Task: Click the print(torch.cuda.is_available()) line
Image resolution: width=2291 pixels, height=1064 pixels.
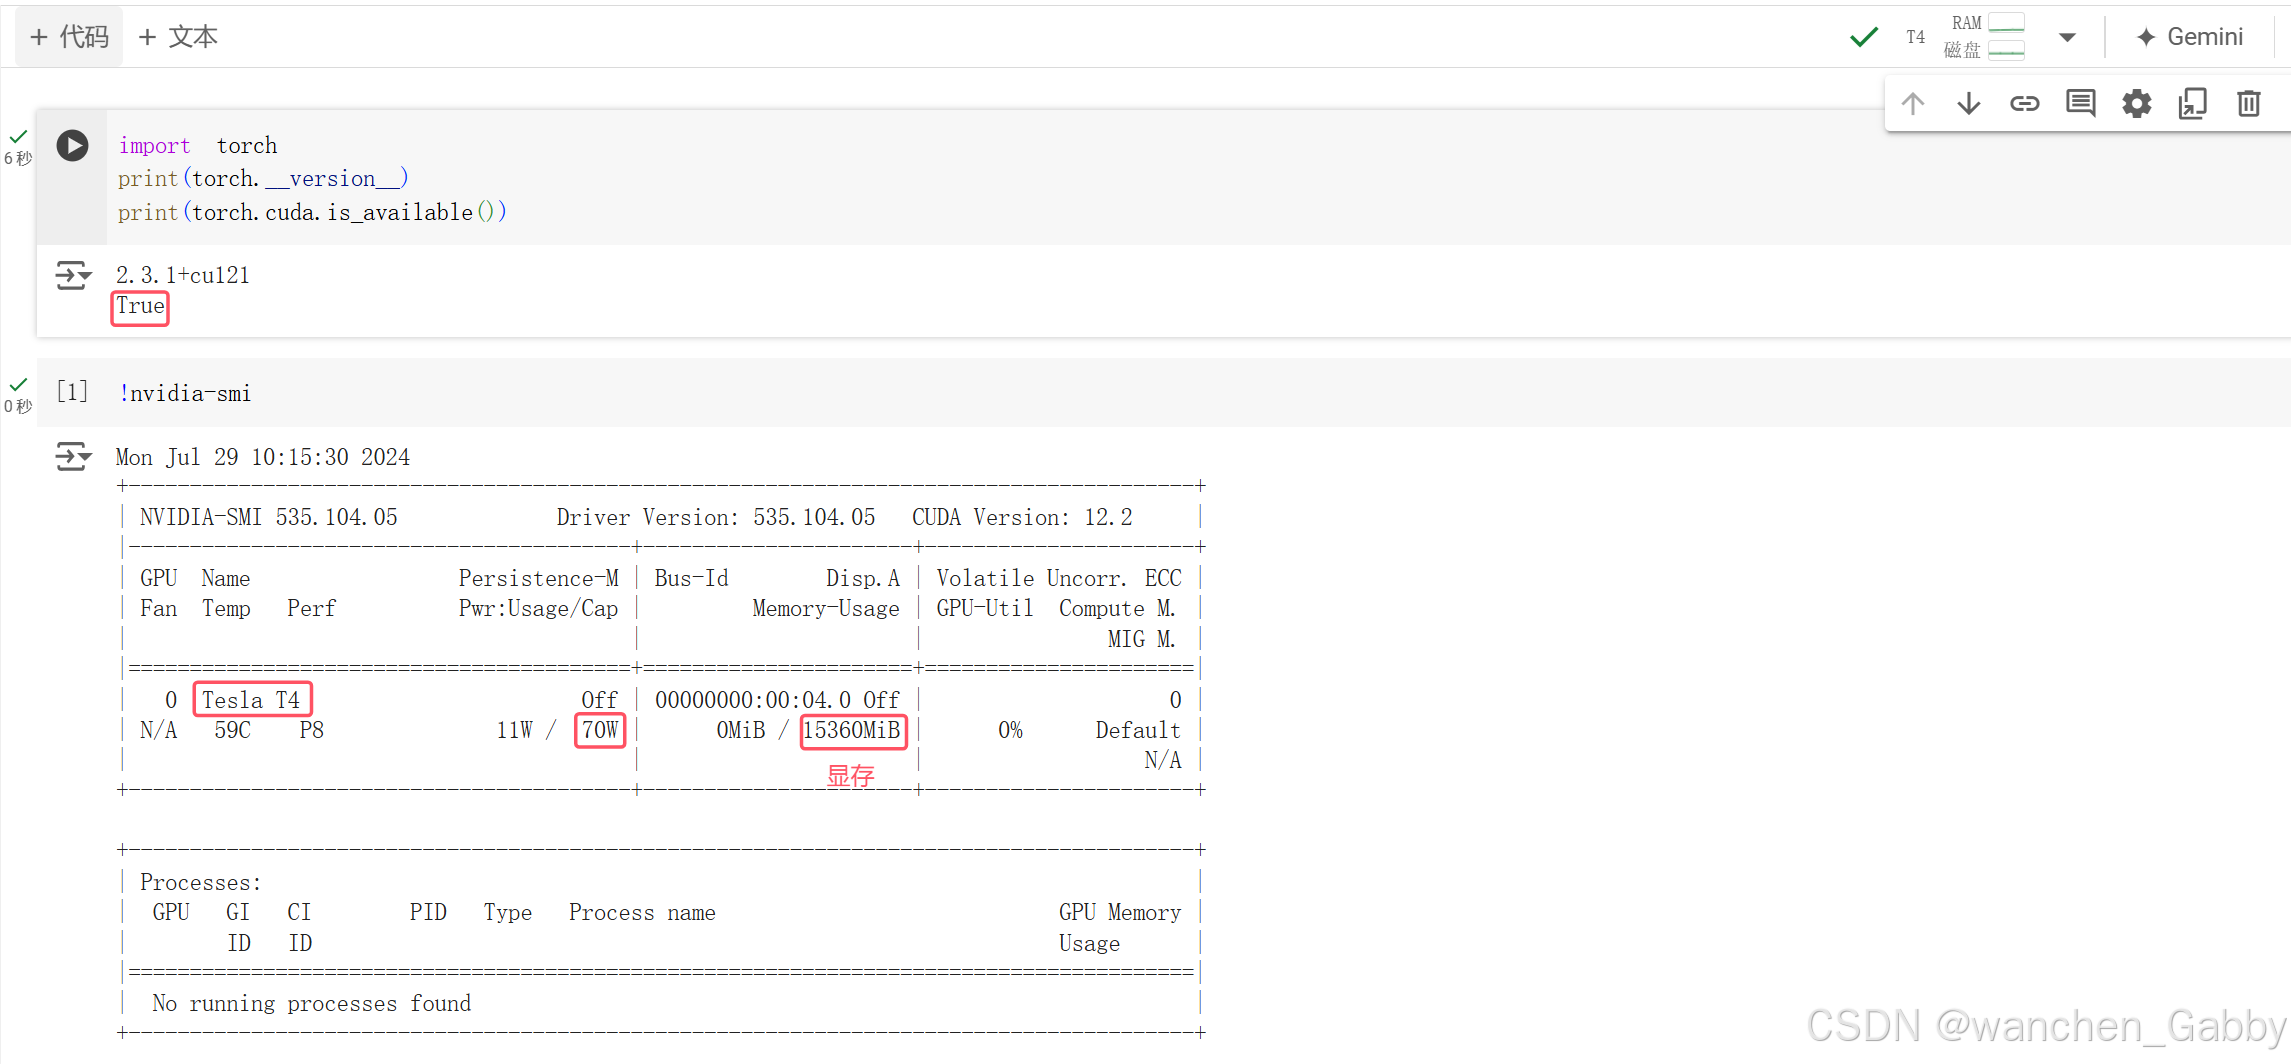Action: [312, 212]
